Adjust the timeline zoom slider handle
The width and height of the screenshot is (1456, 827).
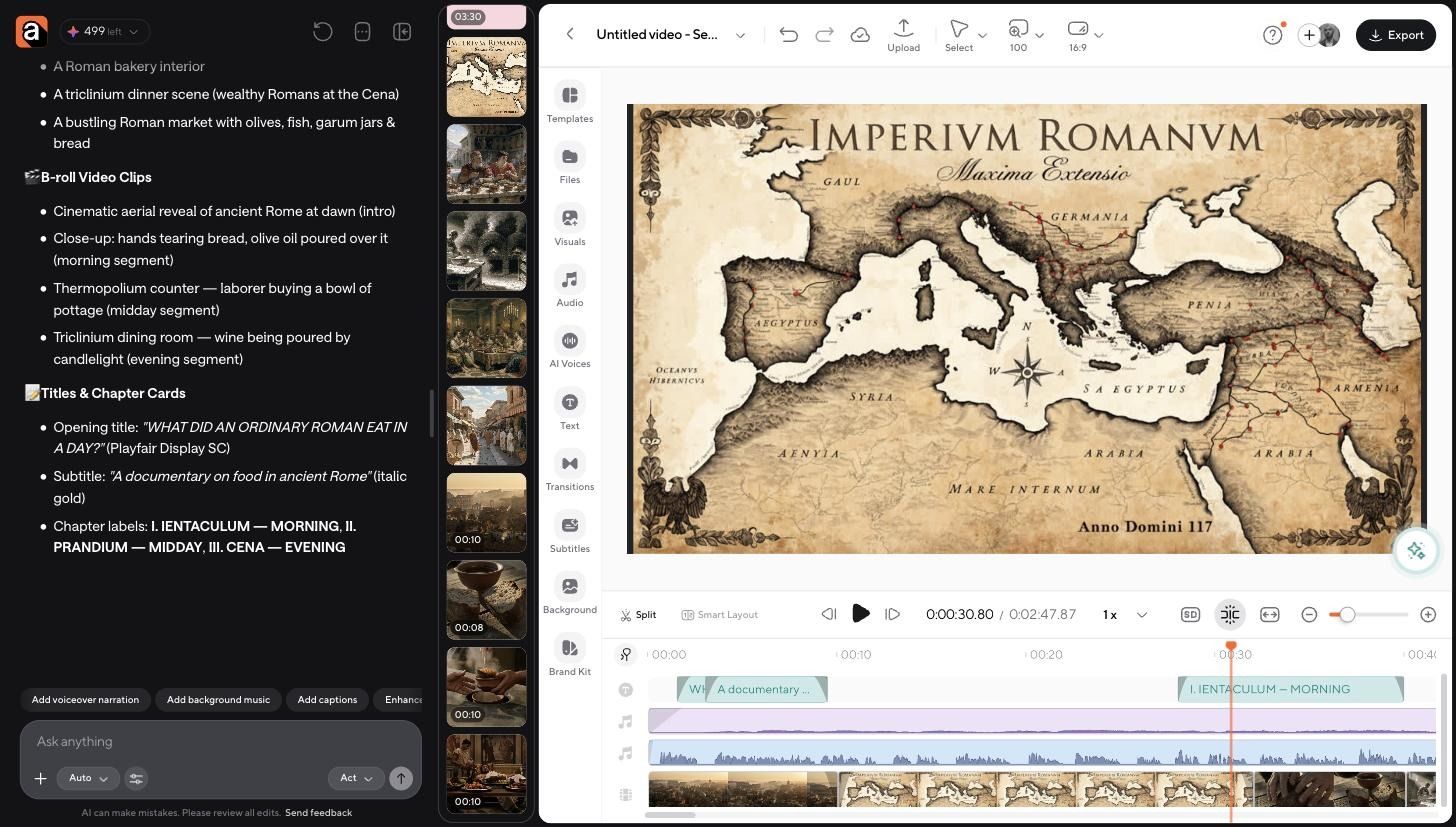click(1347, 615)
